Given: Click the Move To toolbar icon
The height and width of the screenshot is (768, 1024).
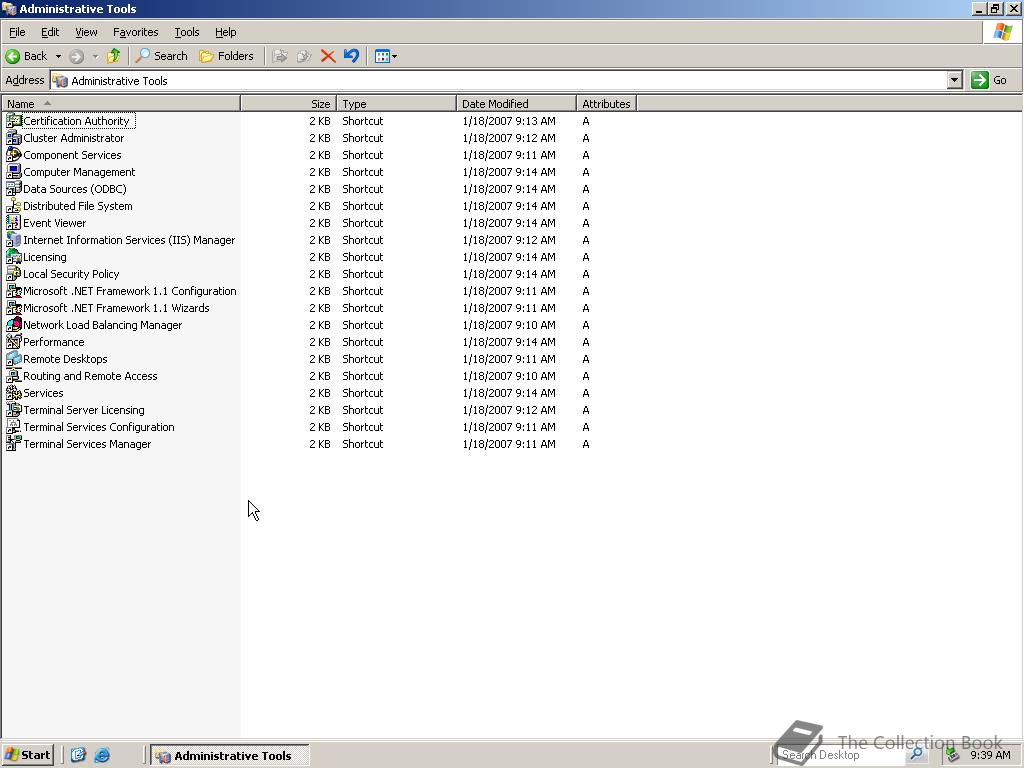Looking at the screenshot, I should pyautogui.click(x=280, y=56).
